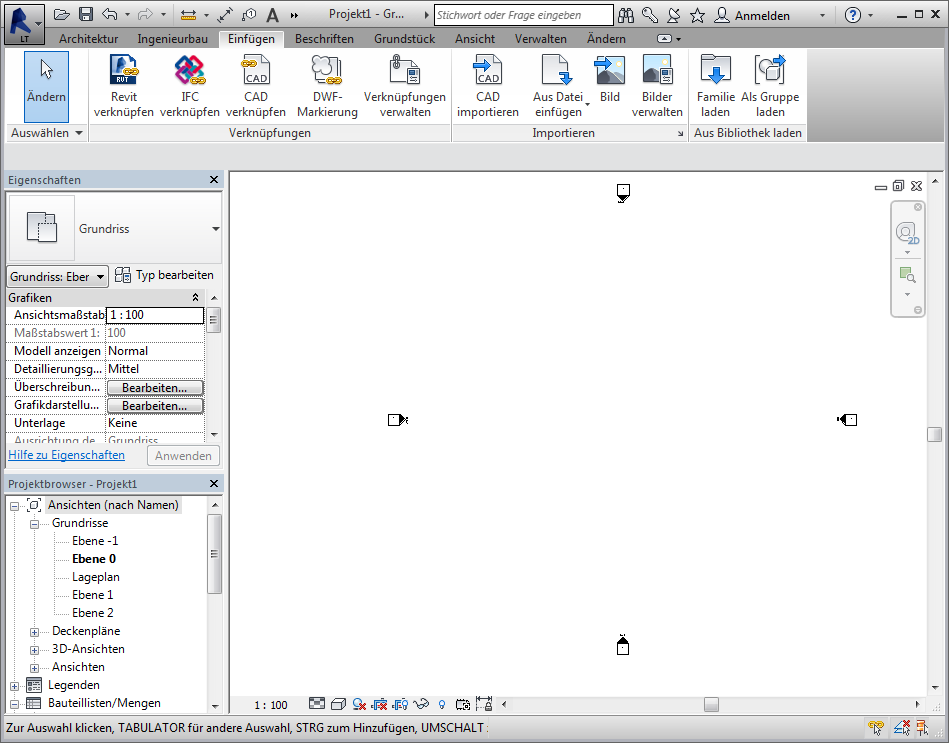The image size is (949, 743).
Task: Switch to the Ansicht tab
Action: [474, 39]
